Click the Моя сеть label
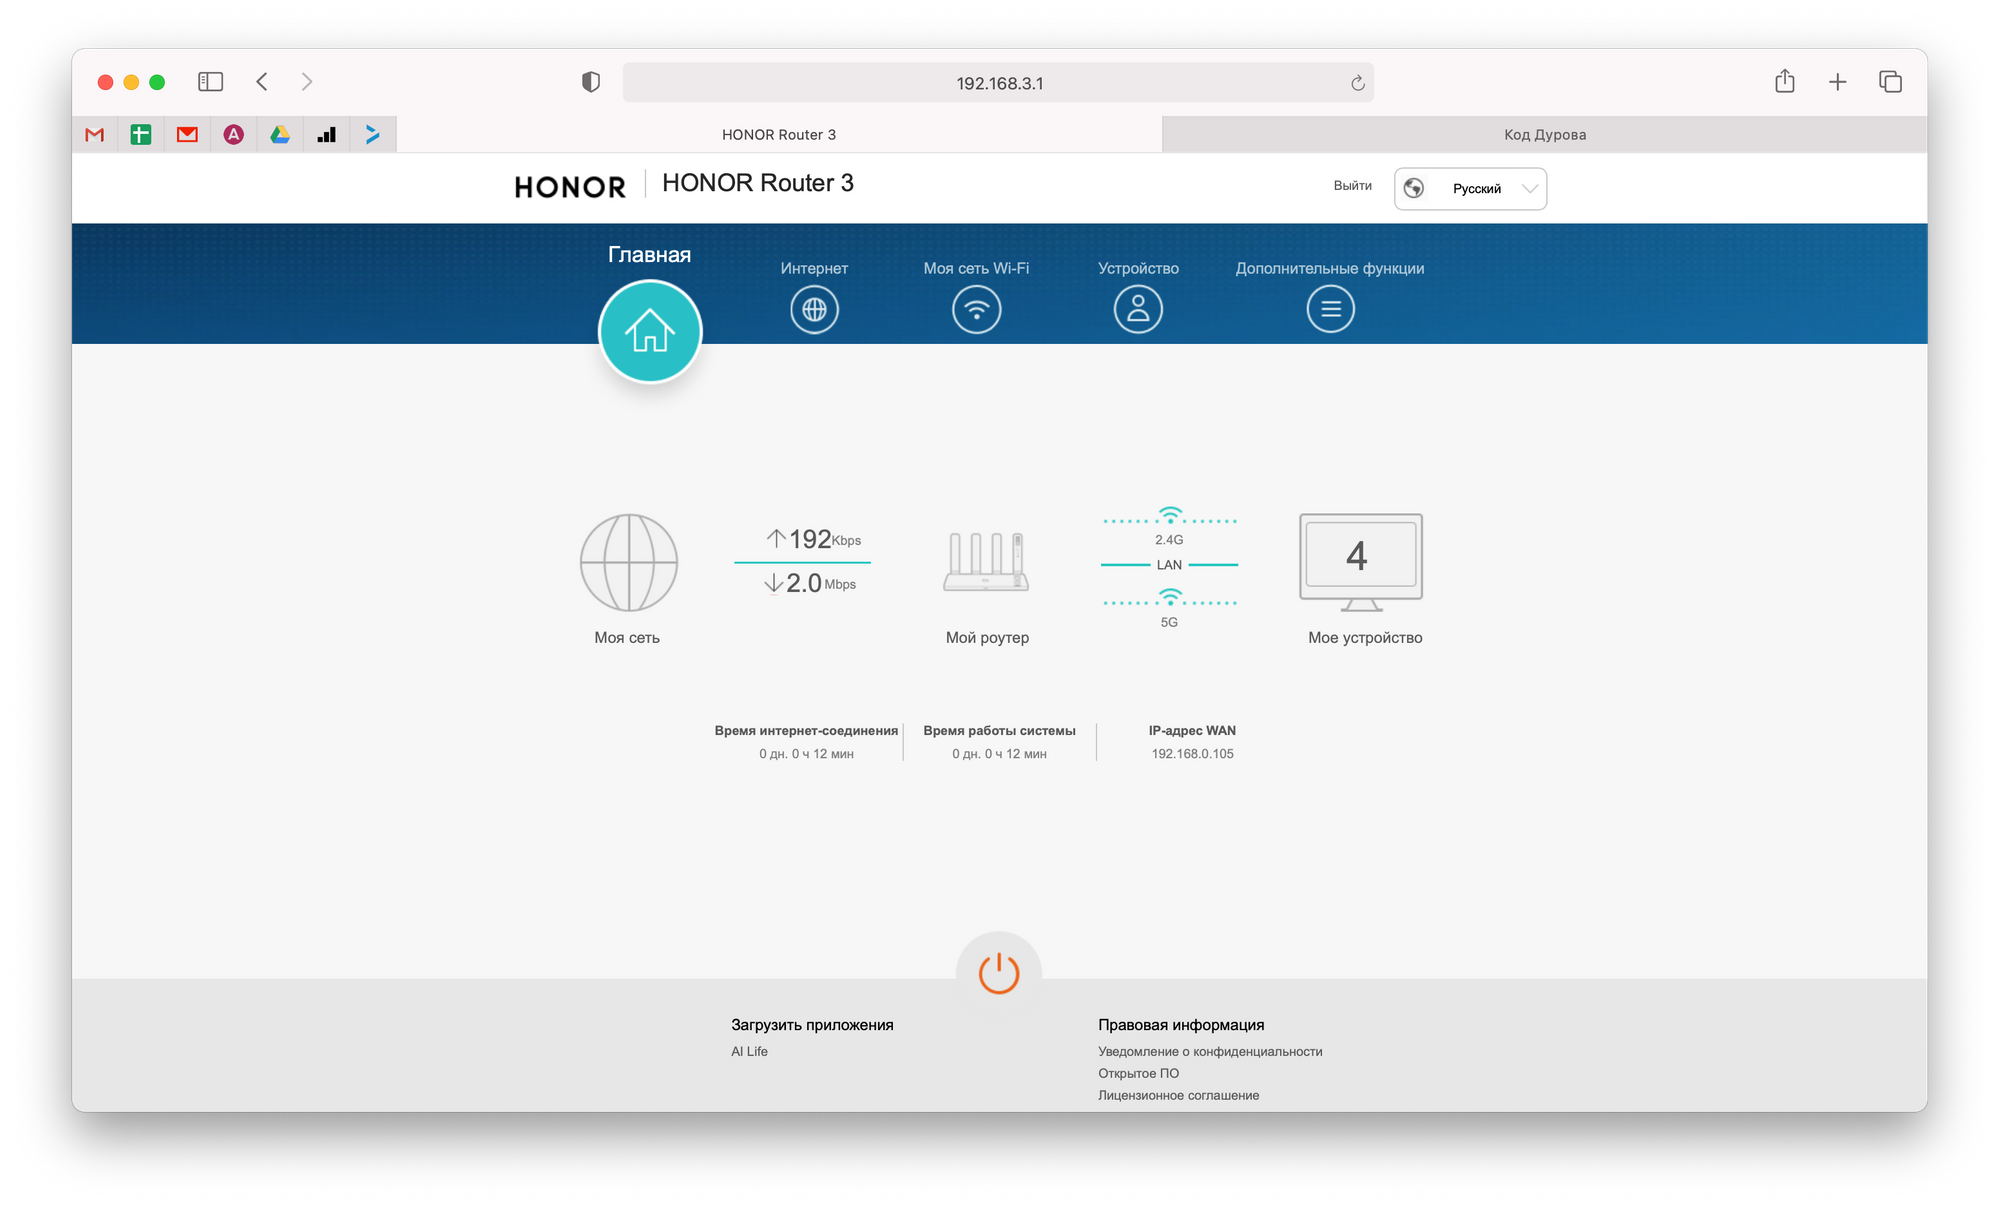2000x1207 pixels. click(x=627, y=637)
